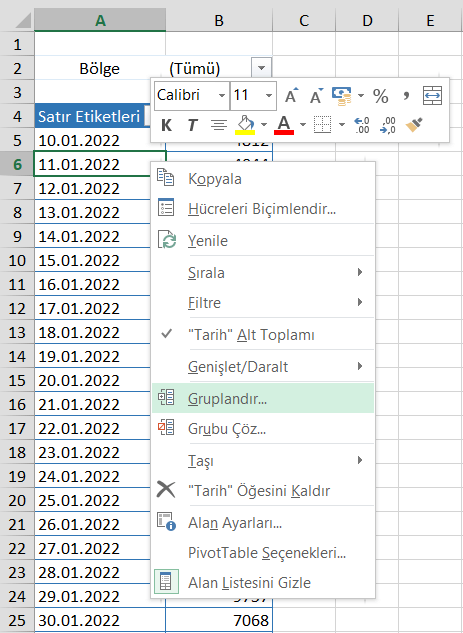Apply the red font color A
This screenshot has width=463, height=633.
point(284,125)
